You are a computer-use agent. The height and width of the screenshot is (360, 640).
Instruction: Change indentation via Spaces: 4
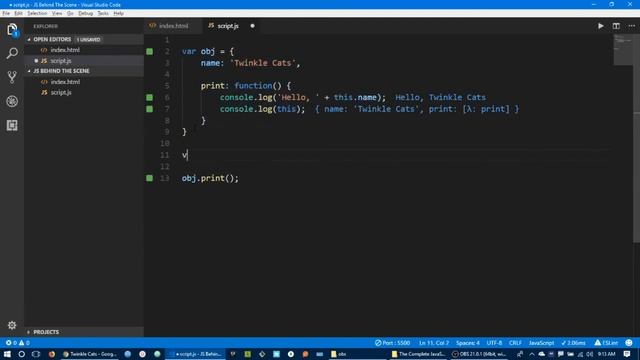pyautogui.click(x=468, y=343)
